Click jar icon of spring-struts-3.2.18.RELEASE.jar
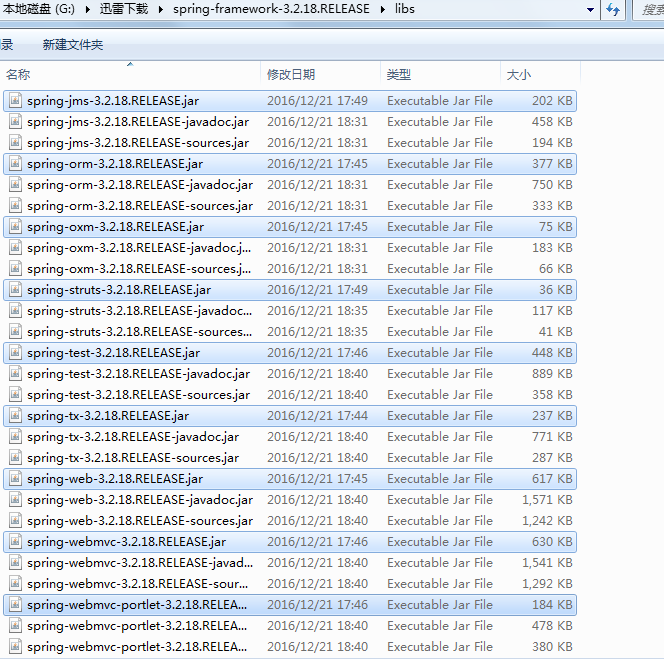This screenshot has width=664, height=659. 16,290
